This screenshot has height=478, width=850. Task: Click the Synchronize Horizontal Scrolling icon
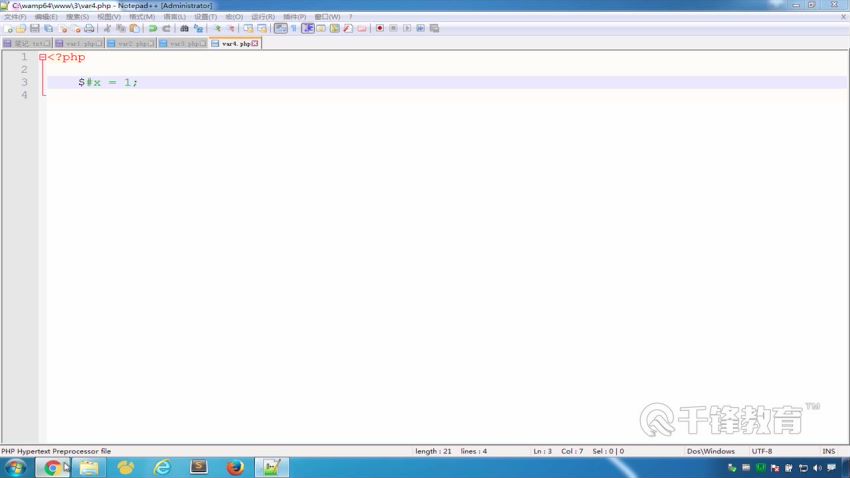coord(262,28)
